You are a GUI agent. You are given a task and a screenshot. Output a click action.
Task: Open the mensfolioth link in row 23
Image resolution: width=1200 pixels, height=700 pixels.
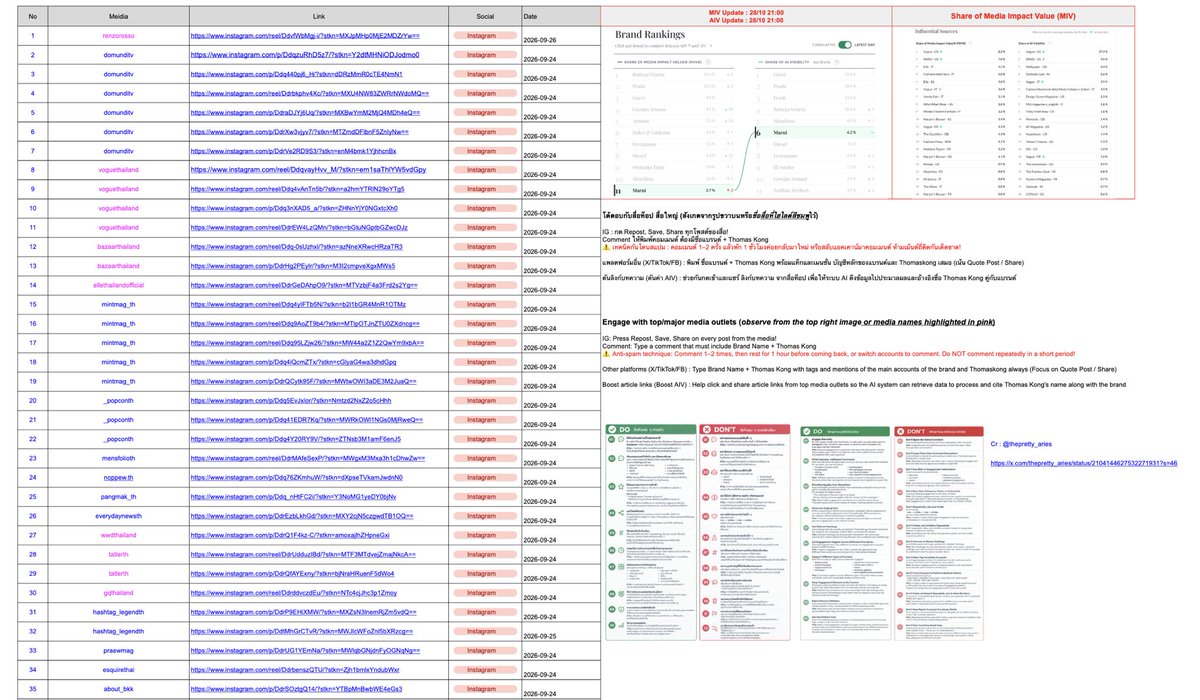pyautogui.click(x=308, y=456)
